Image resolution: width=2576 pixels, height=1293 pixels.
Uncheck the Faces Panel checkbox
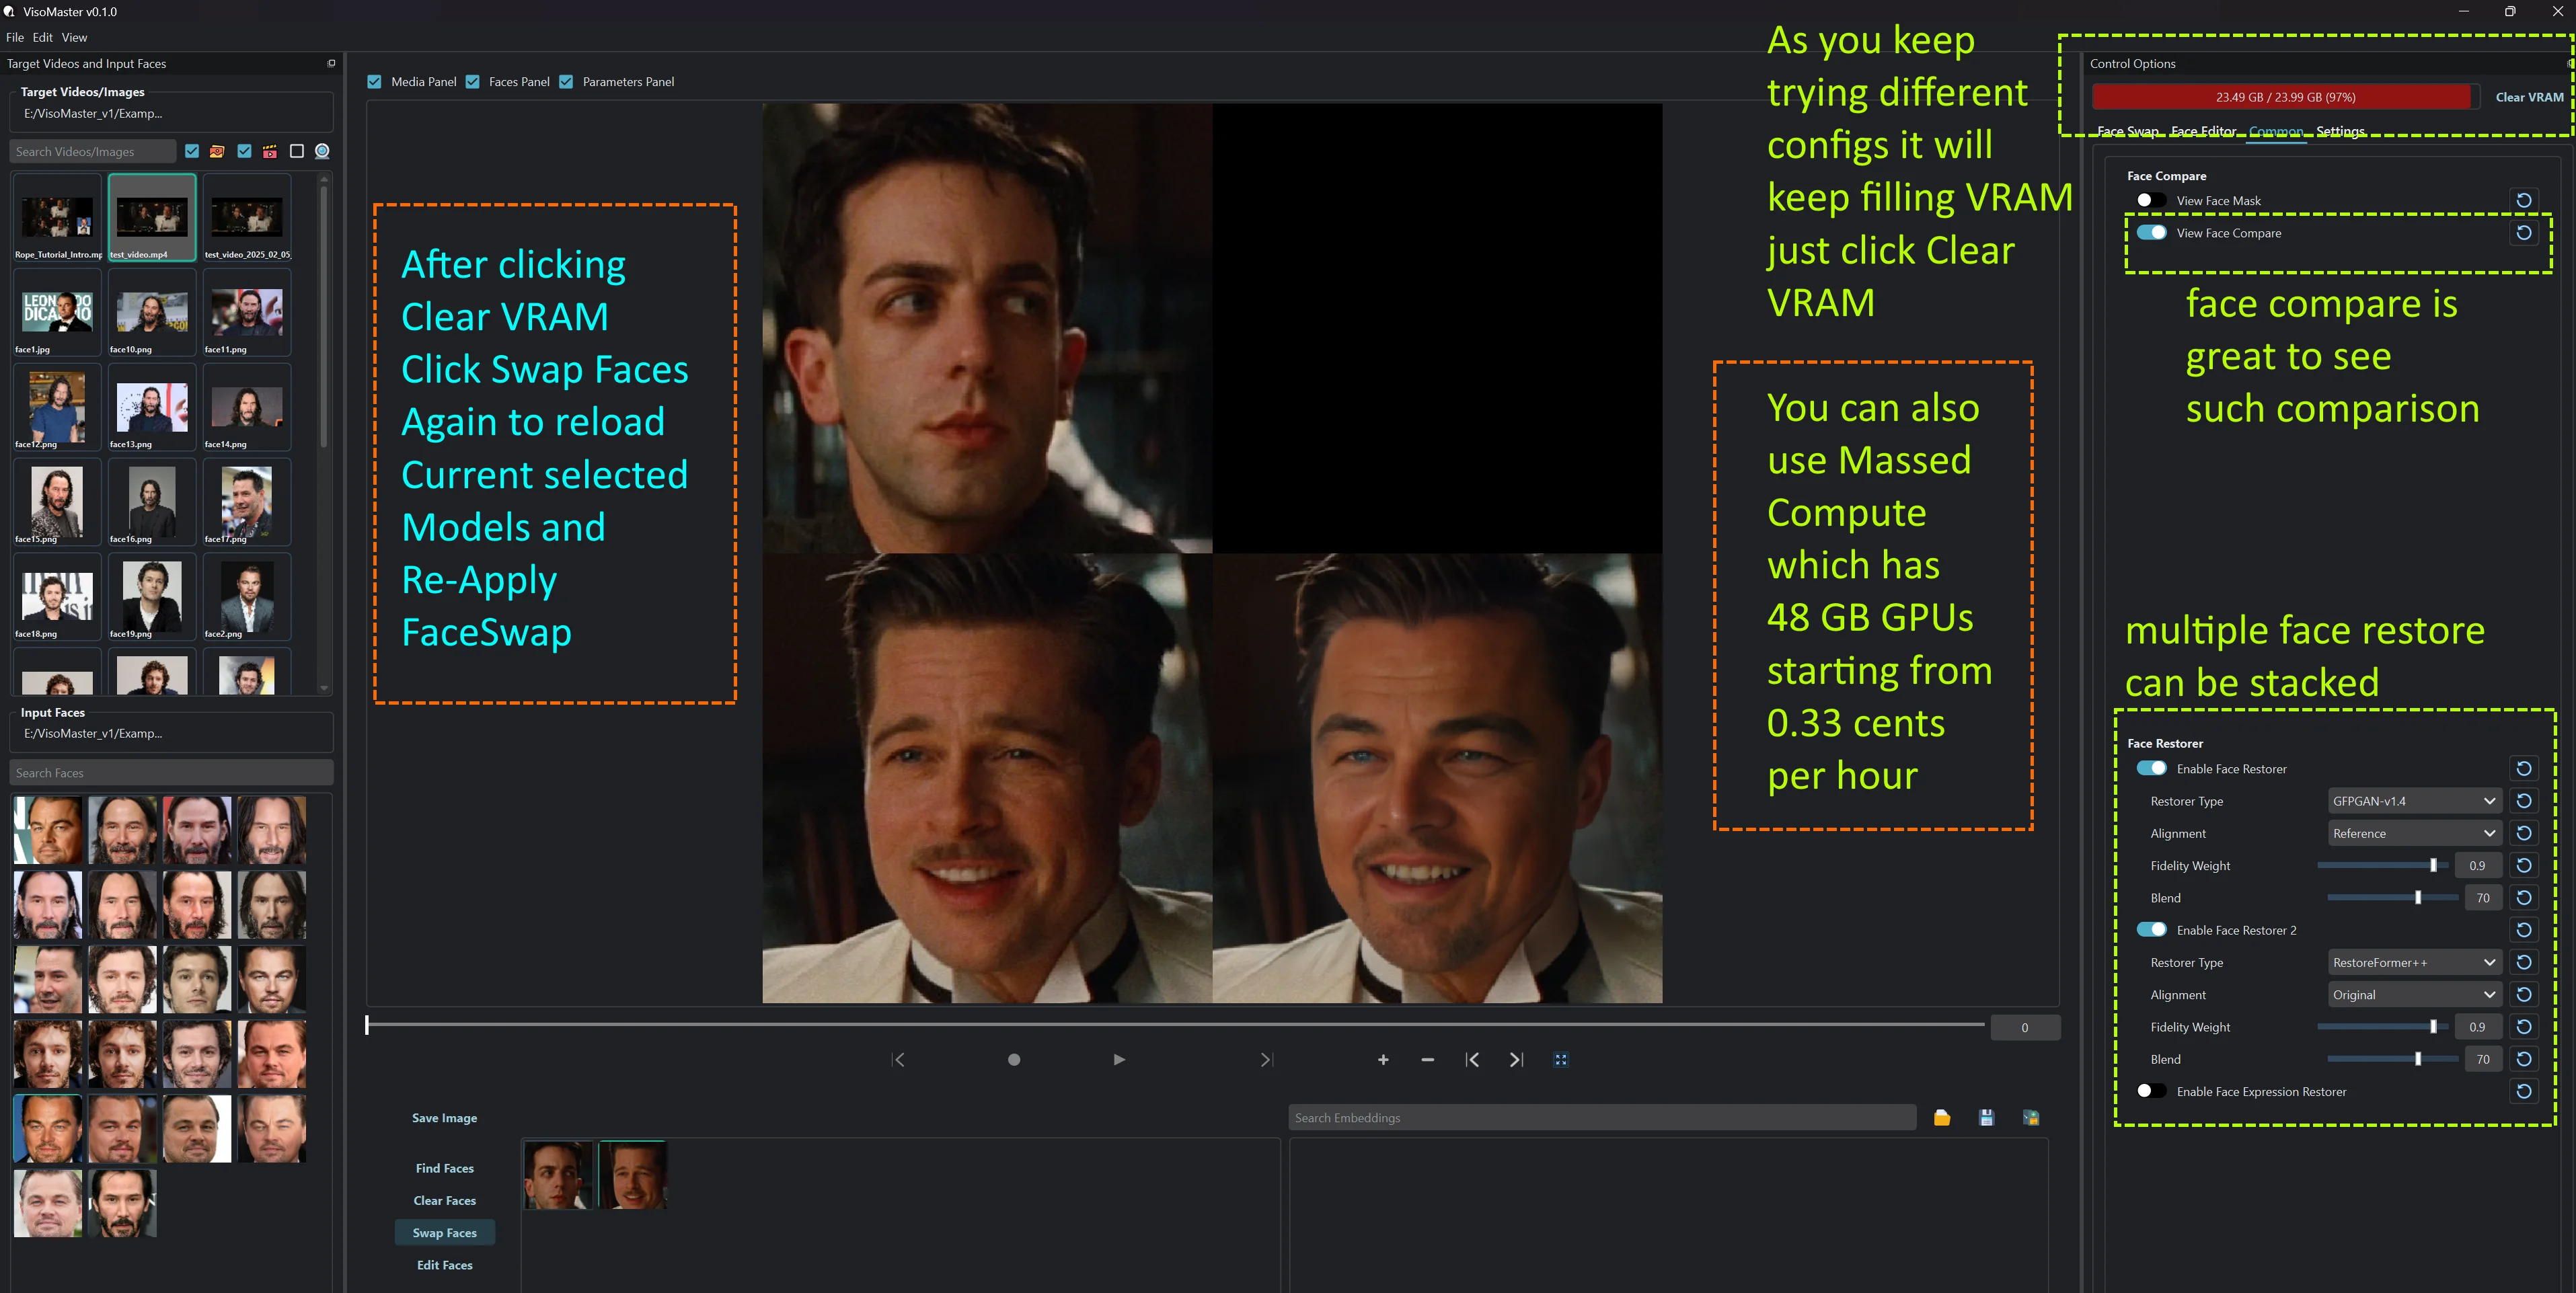coord(473,82)
